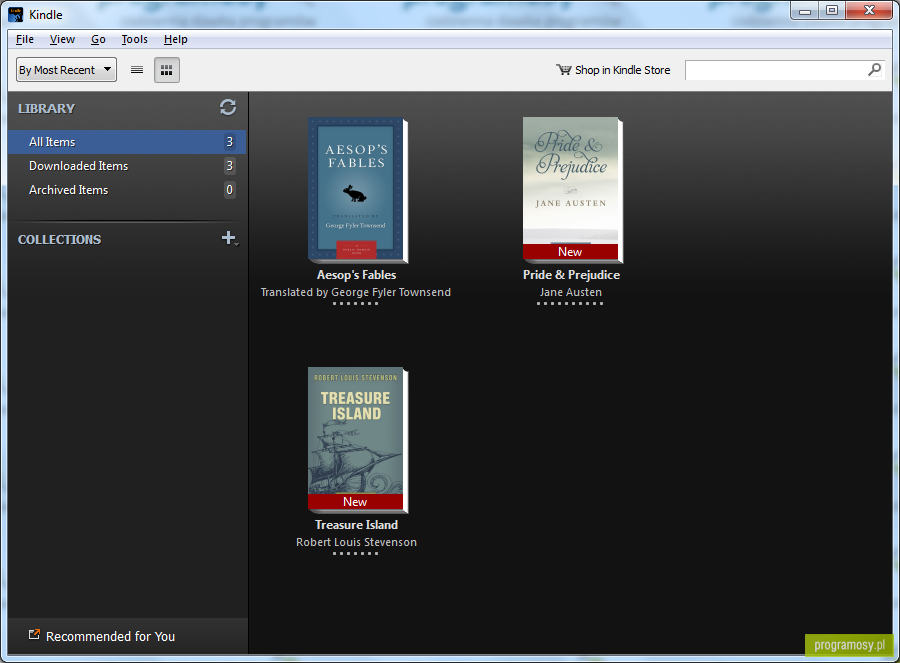
Task: Switch to list view layout
Action: 137,70
